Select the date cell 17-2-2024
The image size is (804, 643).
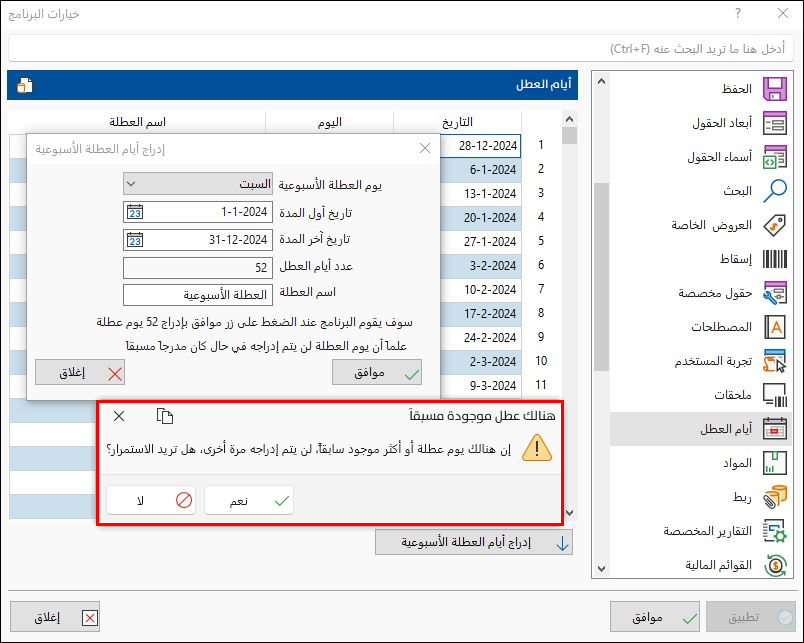coord(480,314)
